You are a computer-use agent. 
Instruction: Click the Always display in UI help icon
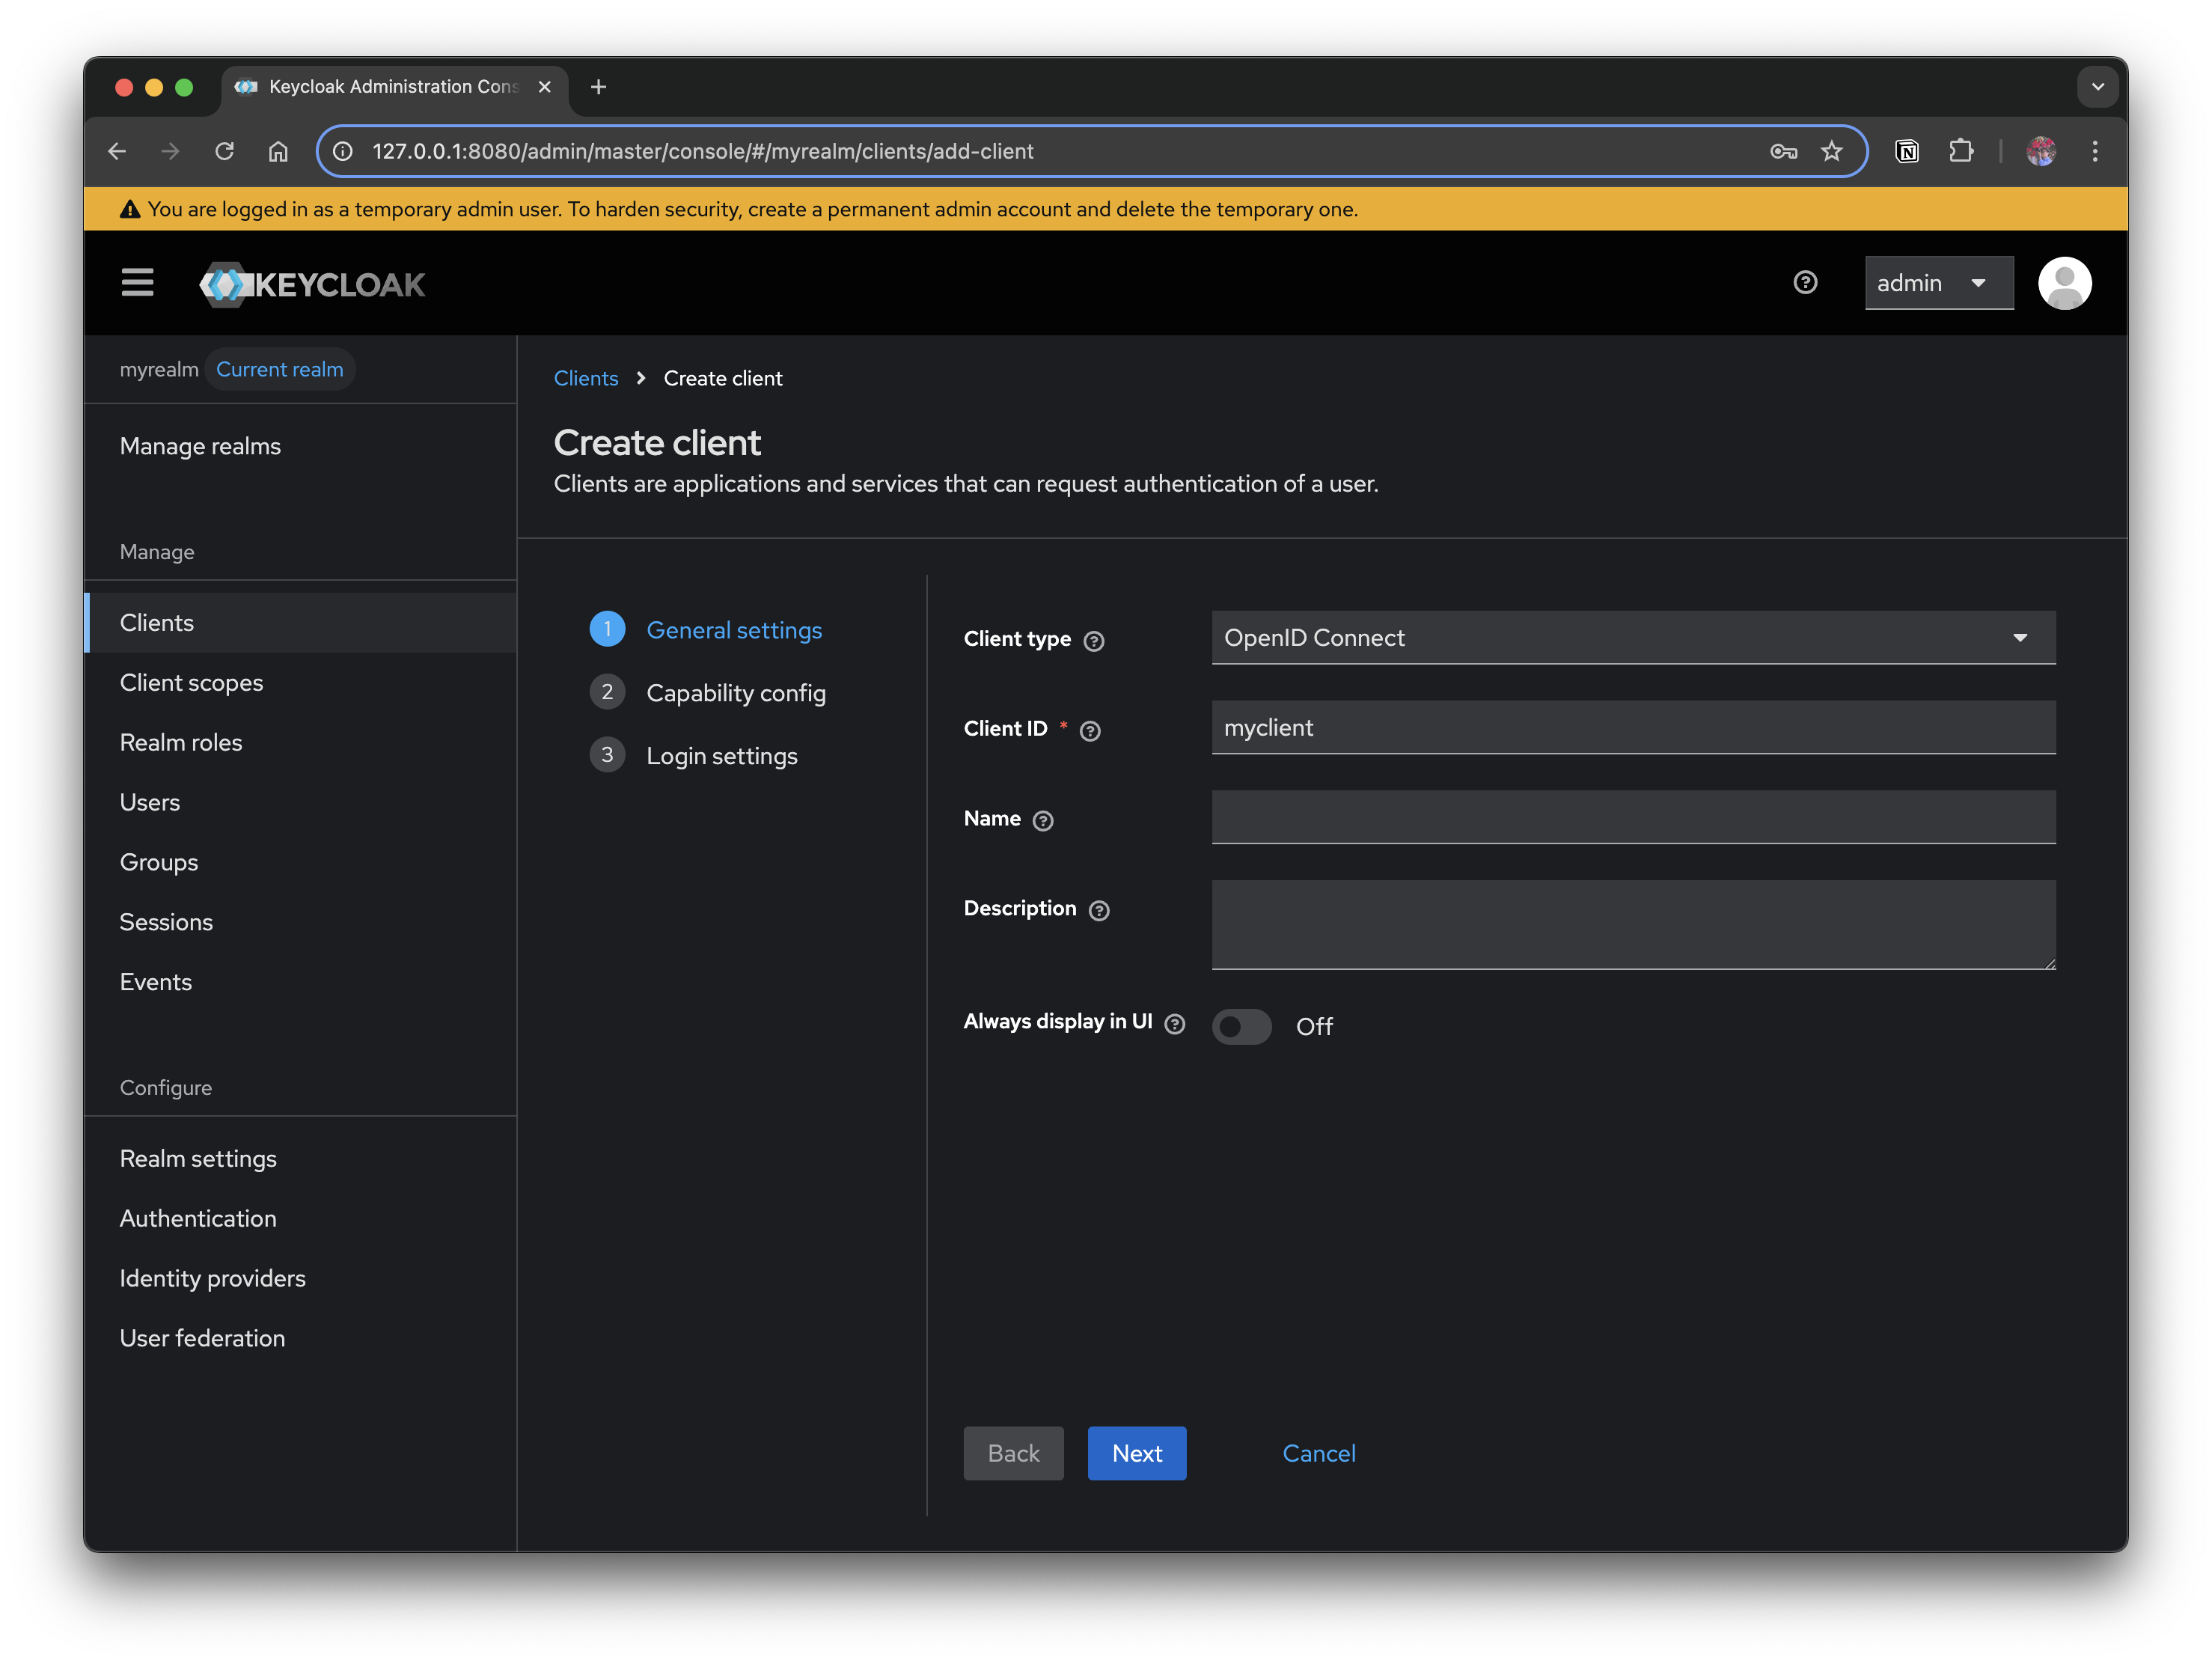(x=1176, y=1023)
